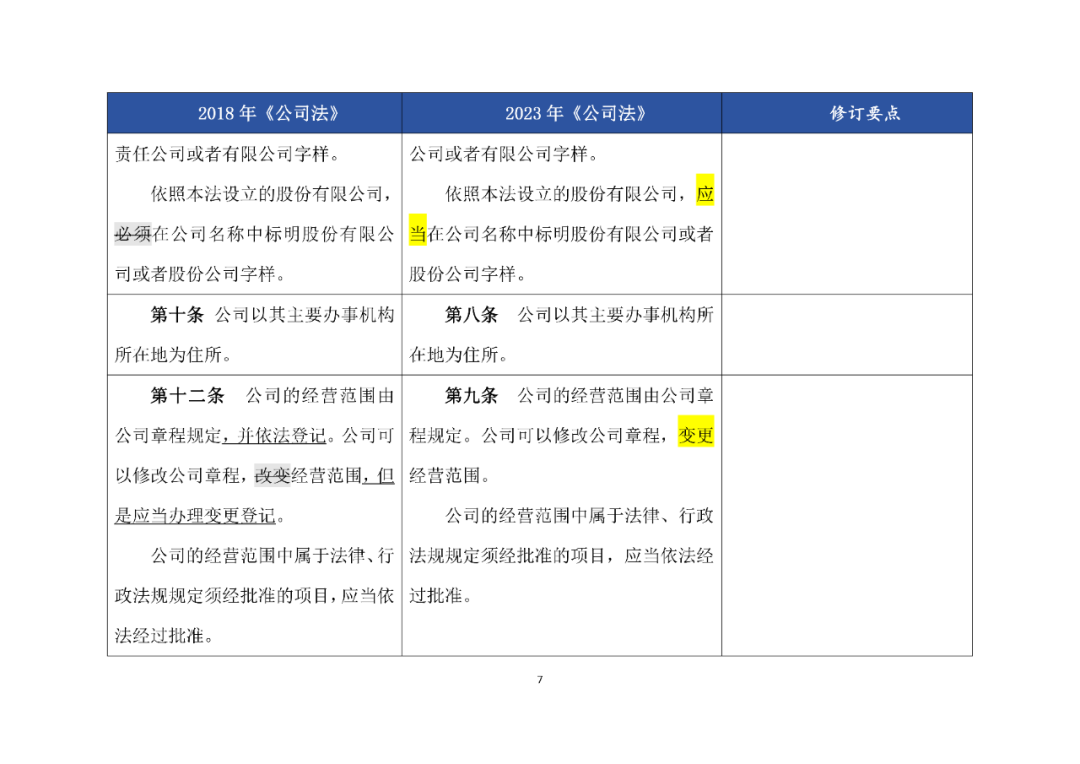Click the struck-through 必须 text
1080x764 pixels.
click(132, 234)
